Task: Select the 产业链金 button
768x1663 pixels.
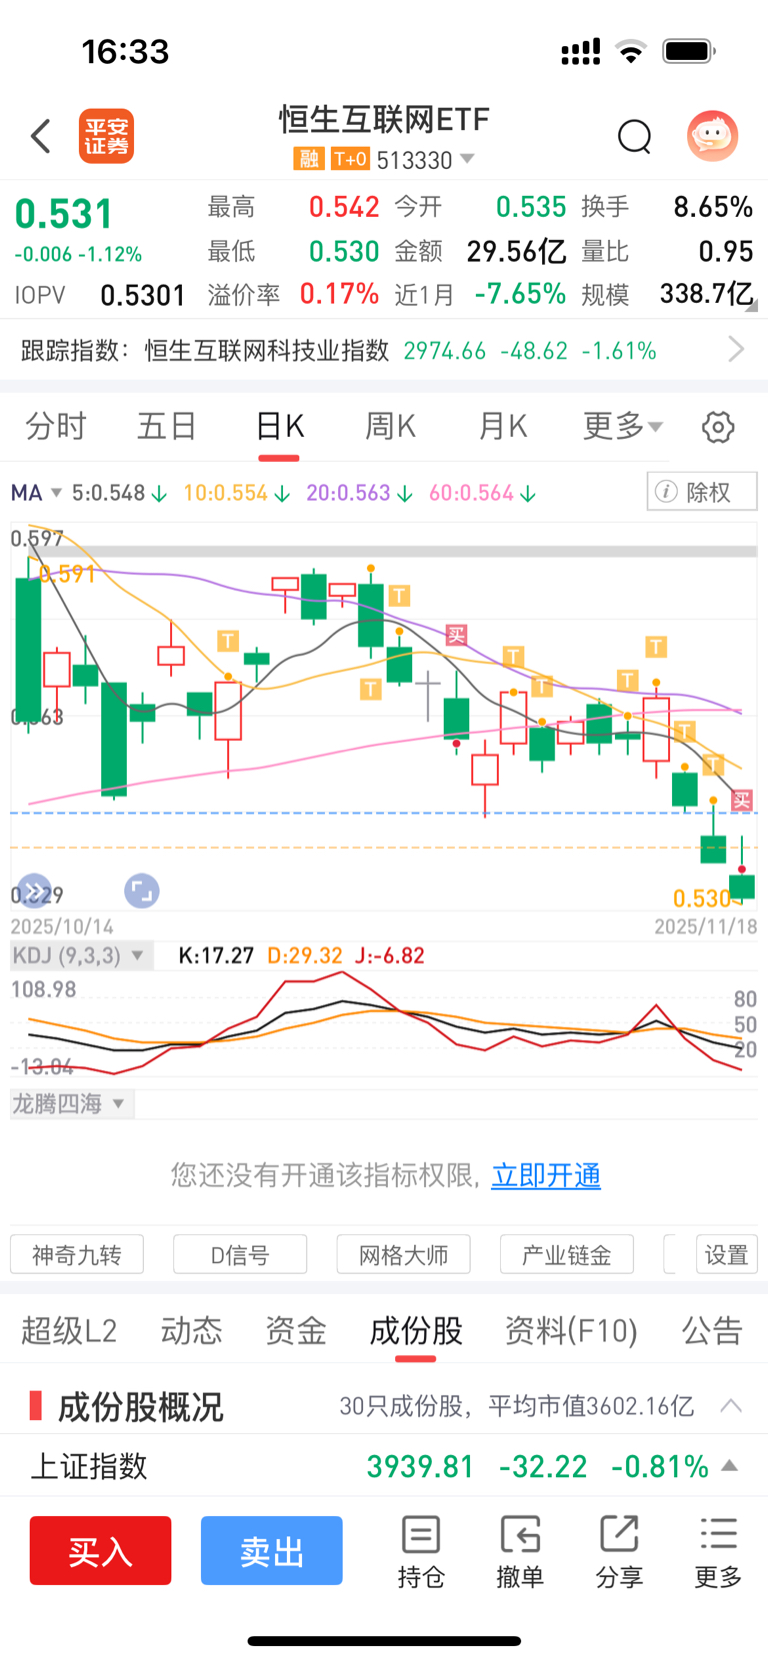Action: point(567,1254)
